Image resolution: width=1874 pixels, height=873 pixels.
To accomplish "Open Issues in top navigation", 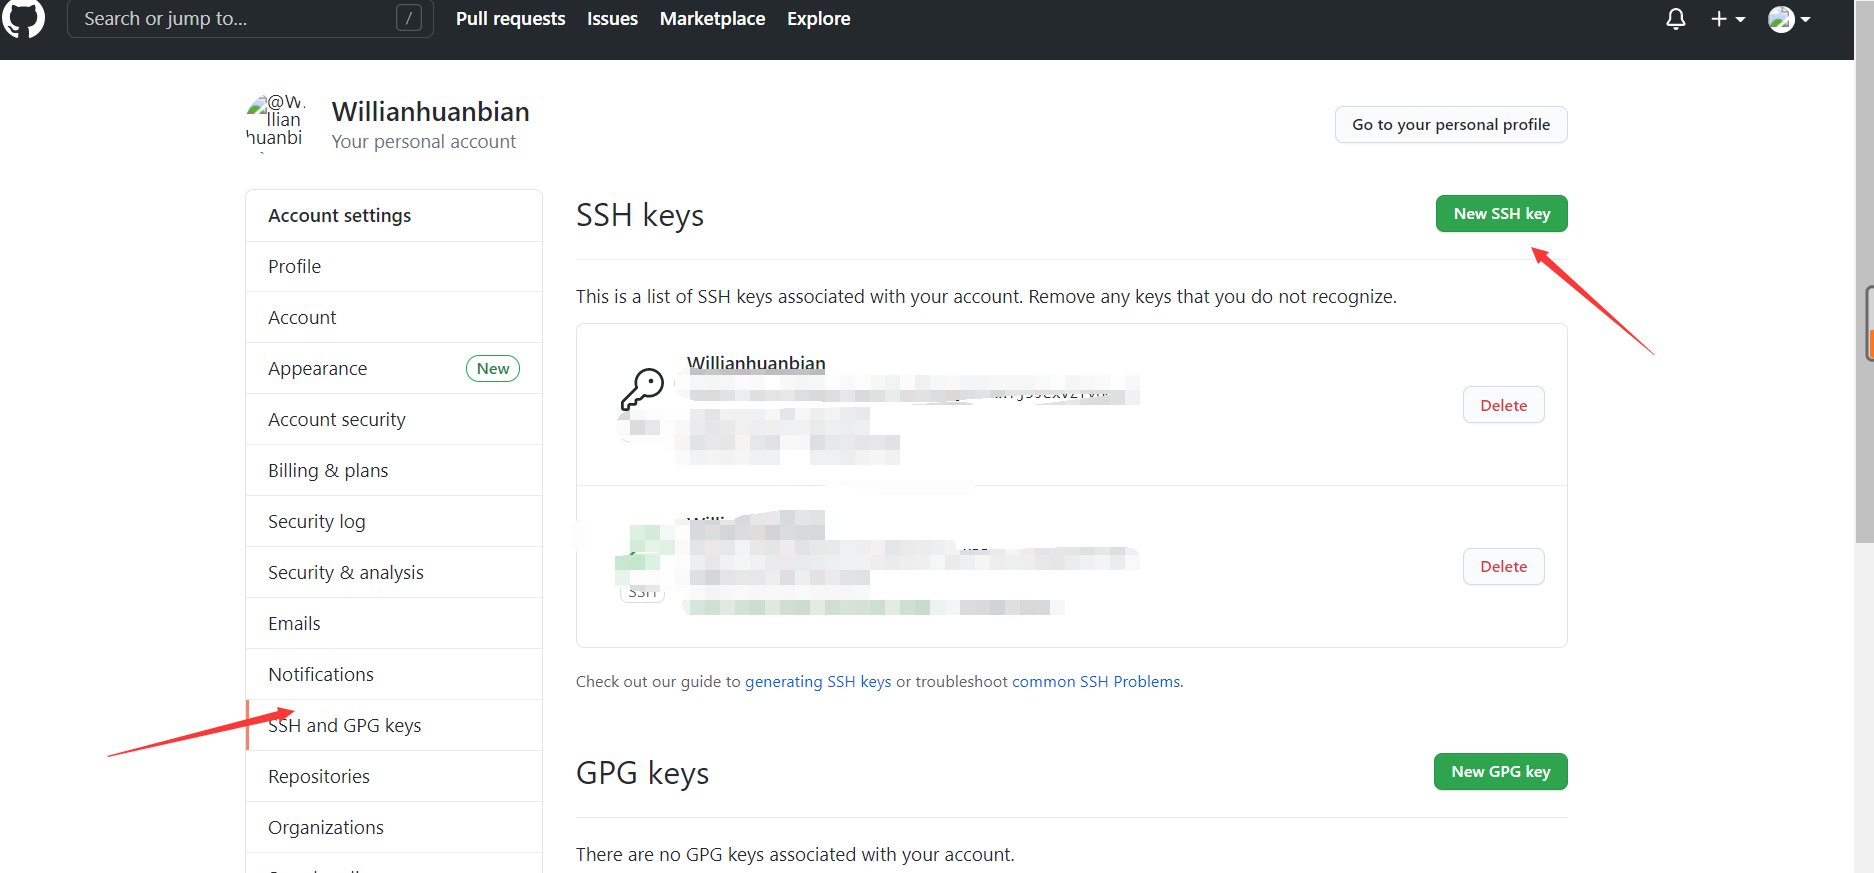I will click(612, 19).
